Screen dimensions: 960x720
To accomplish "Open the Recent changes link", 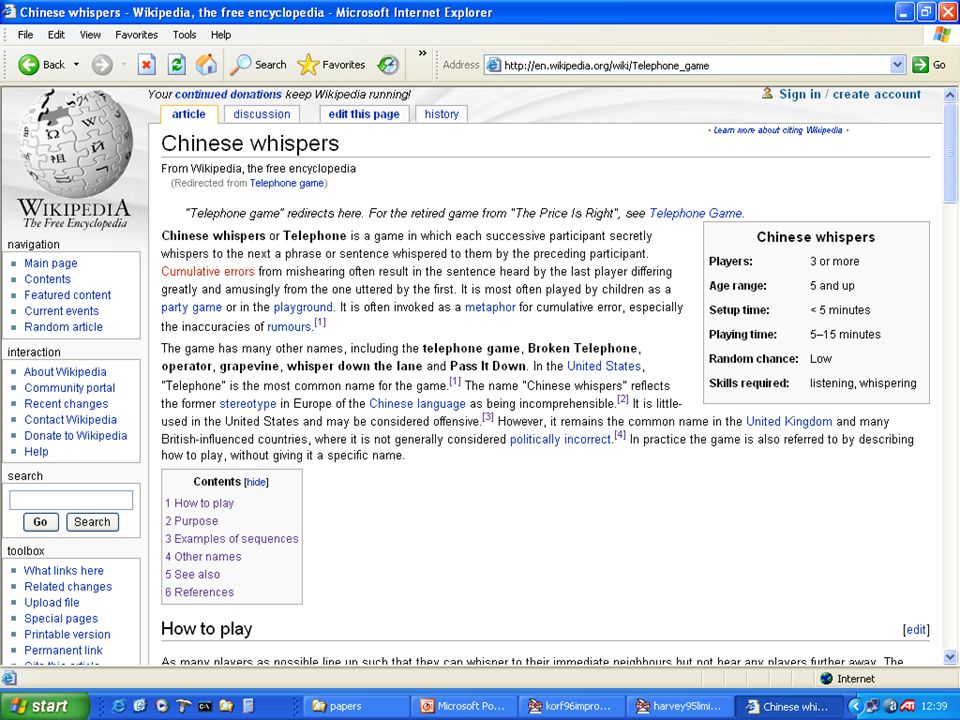I will click(66, 404).
